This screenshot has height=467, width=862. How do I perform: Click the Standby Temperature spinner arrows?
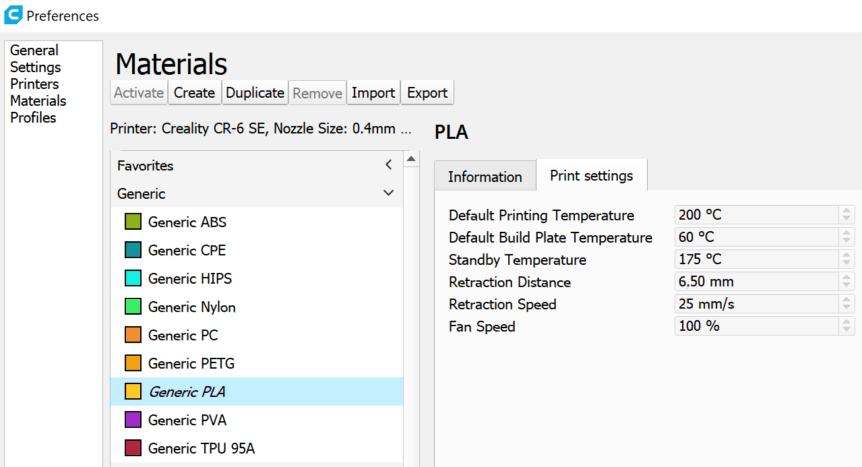click(x=847, y=259)
